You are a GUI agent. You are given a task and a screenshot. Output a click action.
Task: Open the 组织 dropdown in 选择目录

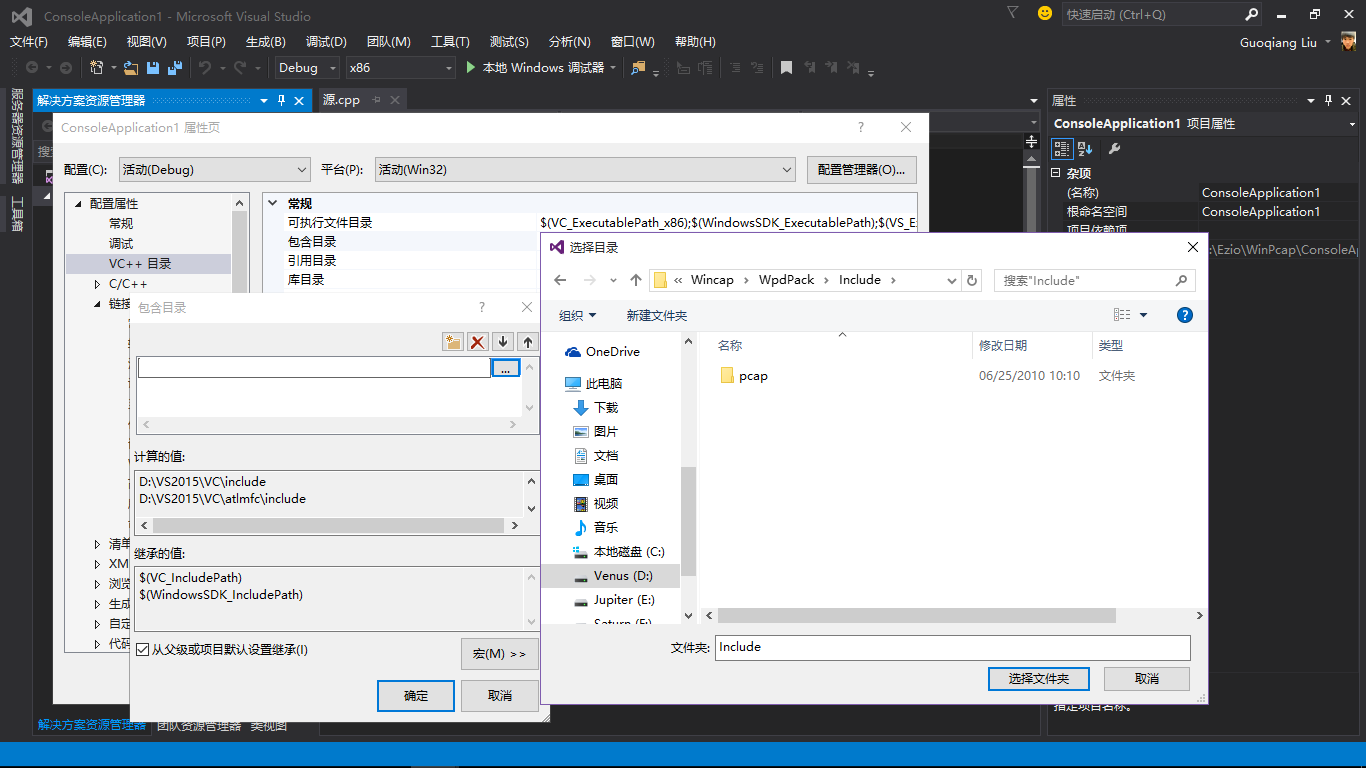coord(578,316)
